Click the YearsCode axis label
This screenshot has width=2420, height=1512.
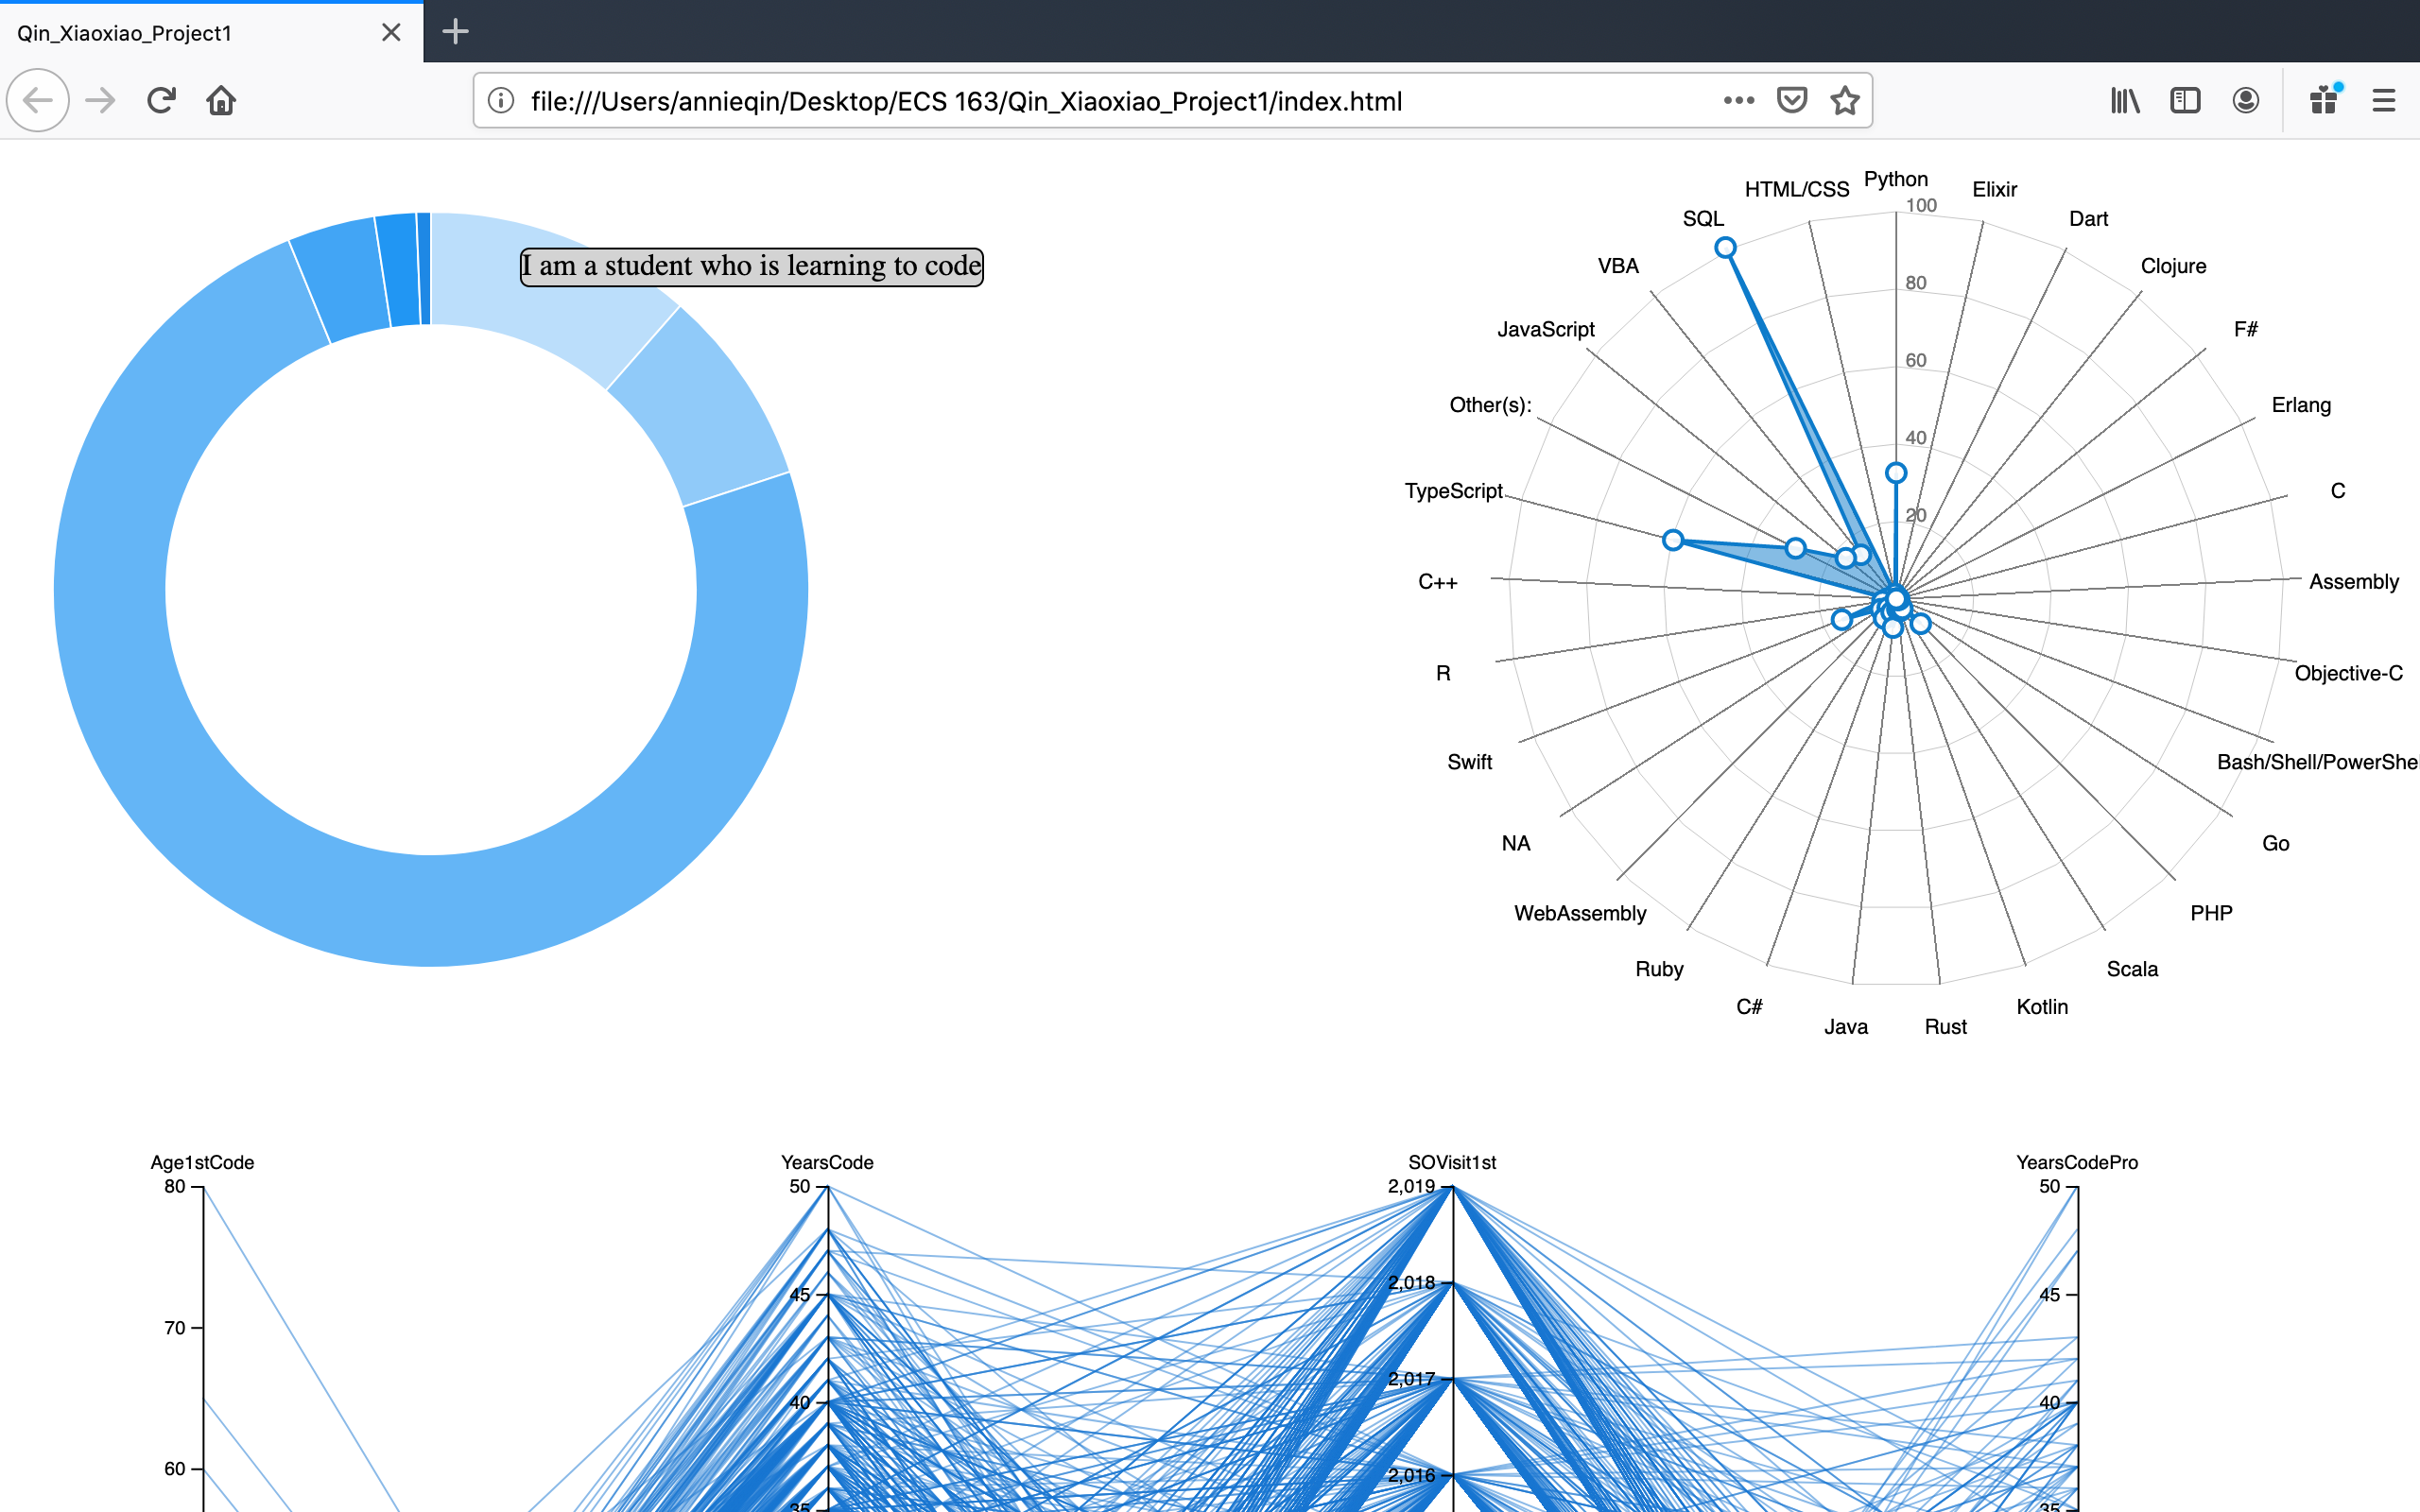click(827, 1162)
